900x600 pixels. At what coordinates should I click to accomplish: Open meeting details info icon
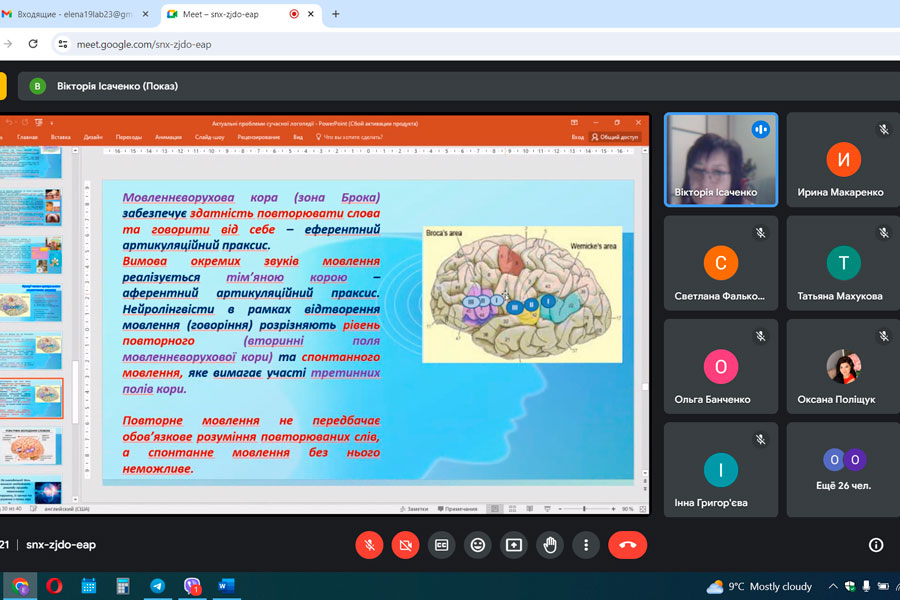click(x=875, y=545)
